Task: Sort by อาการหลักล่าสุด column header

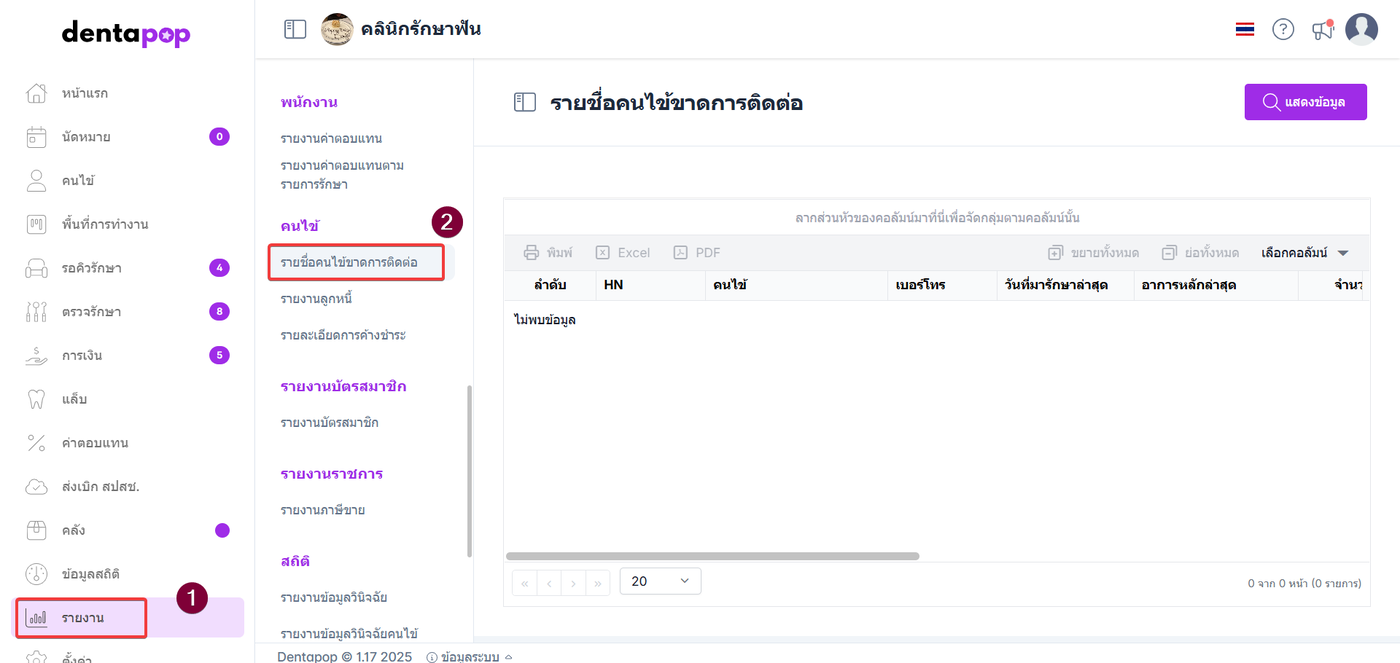Action: point(1216,285)
